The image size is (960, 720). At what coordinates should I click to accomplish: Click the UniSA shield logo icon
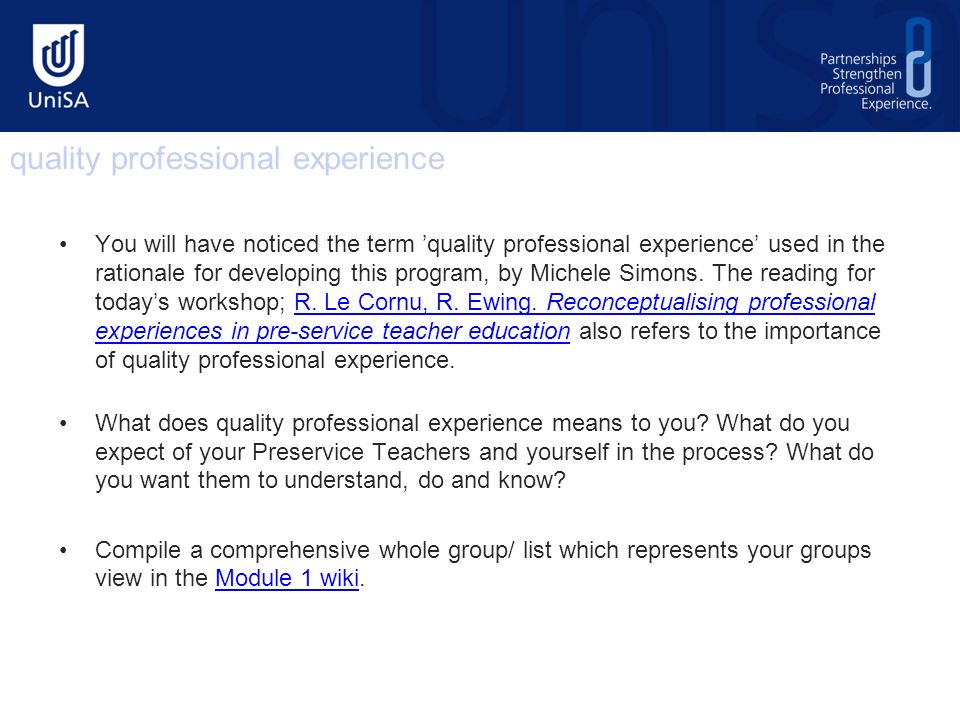[x=58, y=54]
